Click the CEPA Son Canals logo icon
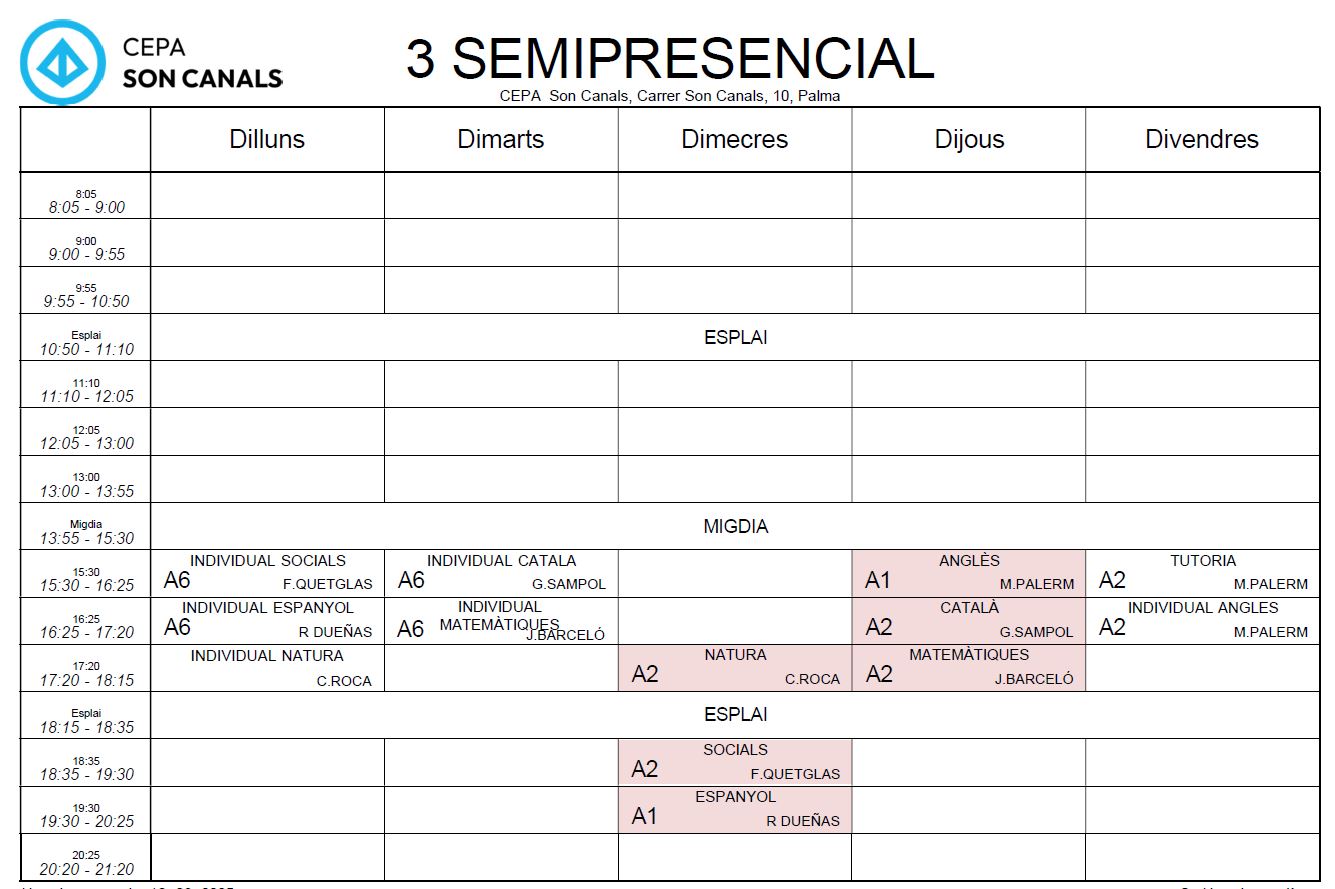Image resolution: width=1335 pixels, height=889 pixels. (62, 62)
